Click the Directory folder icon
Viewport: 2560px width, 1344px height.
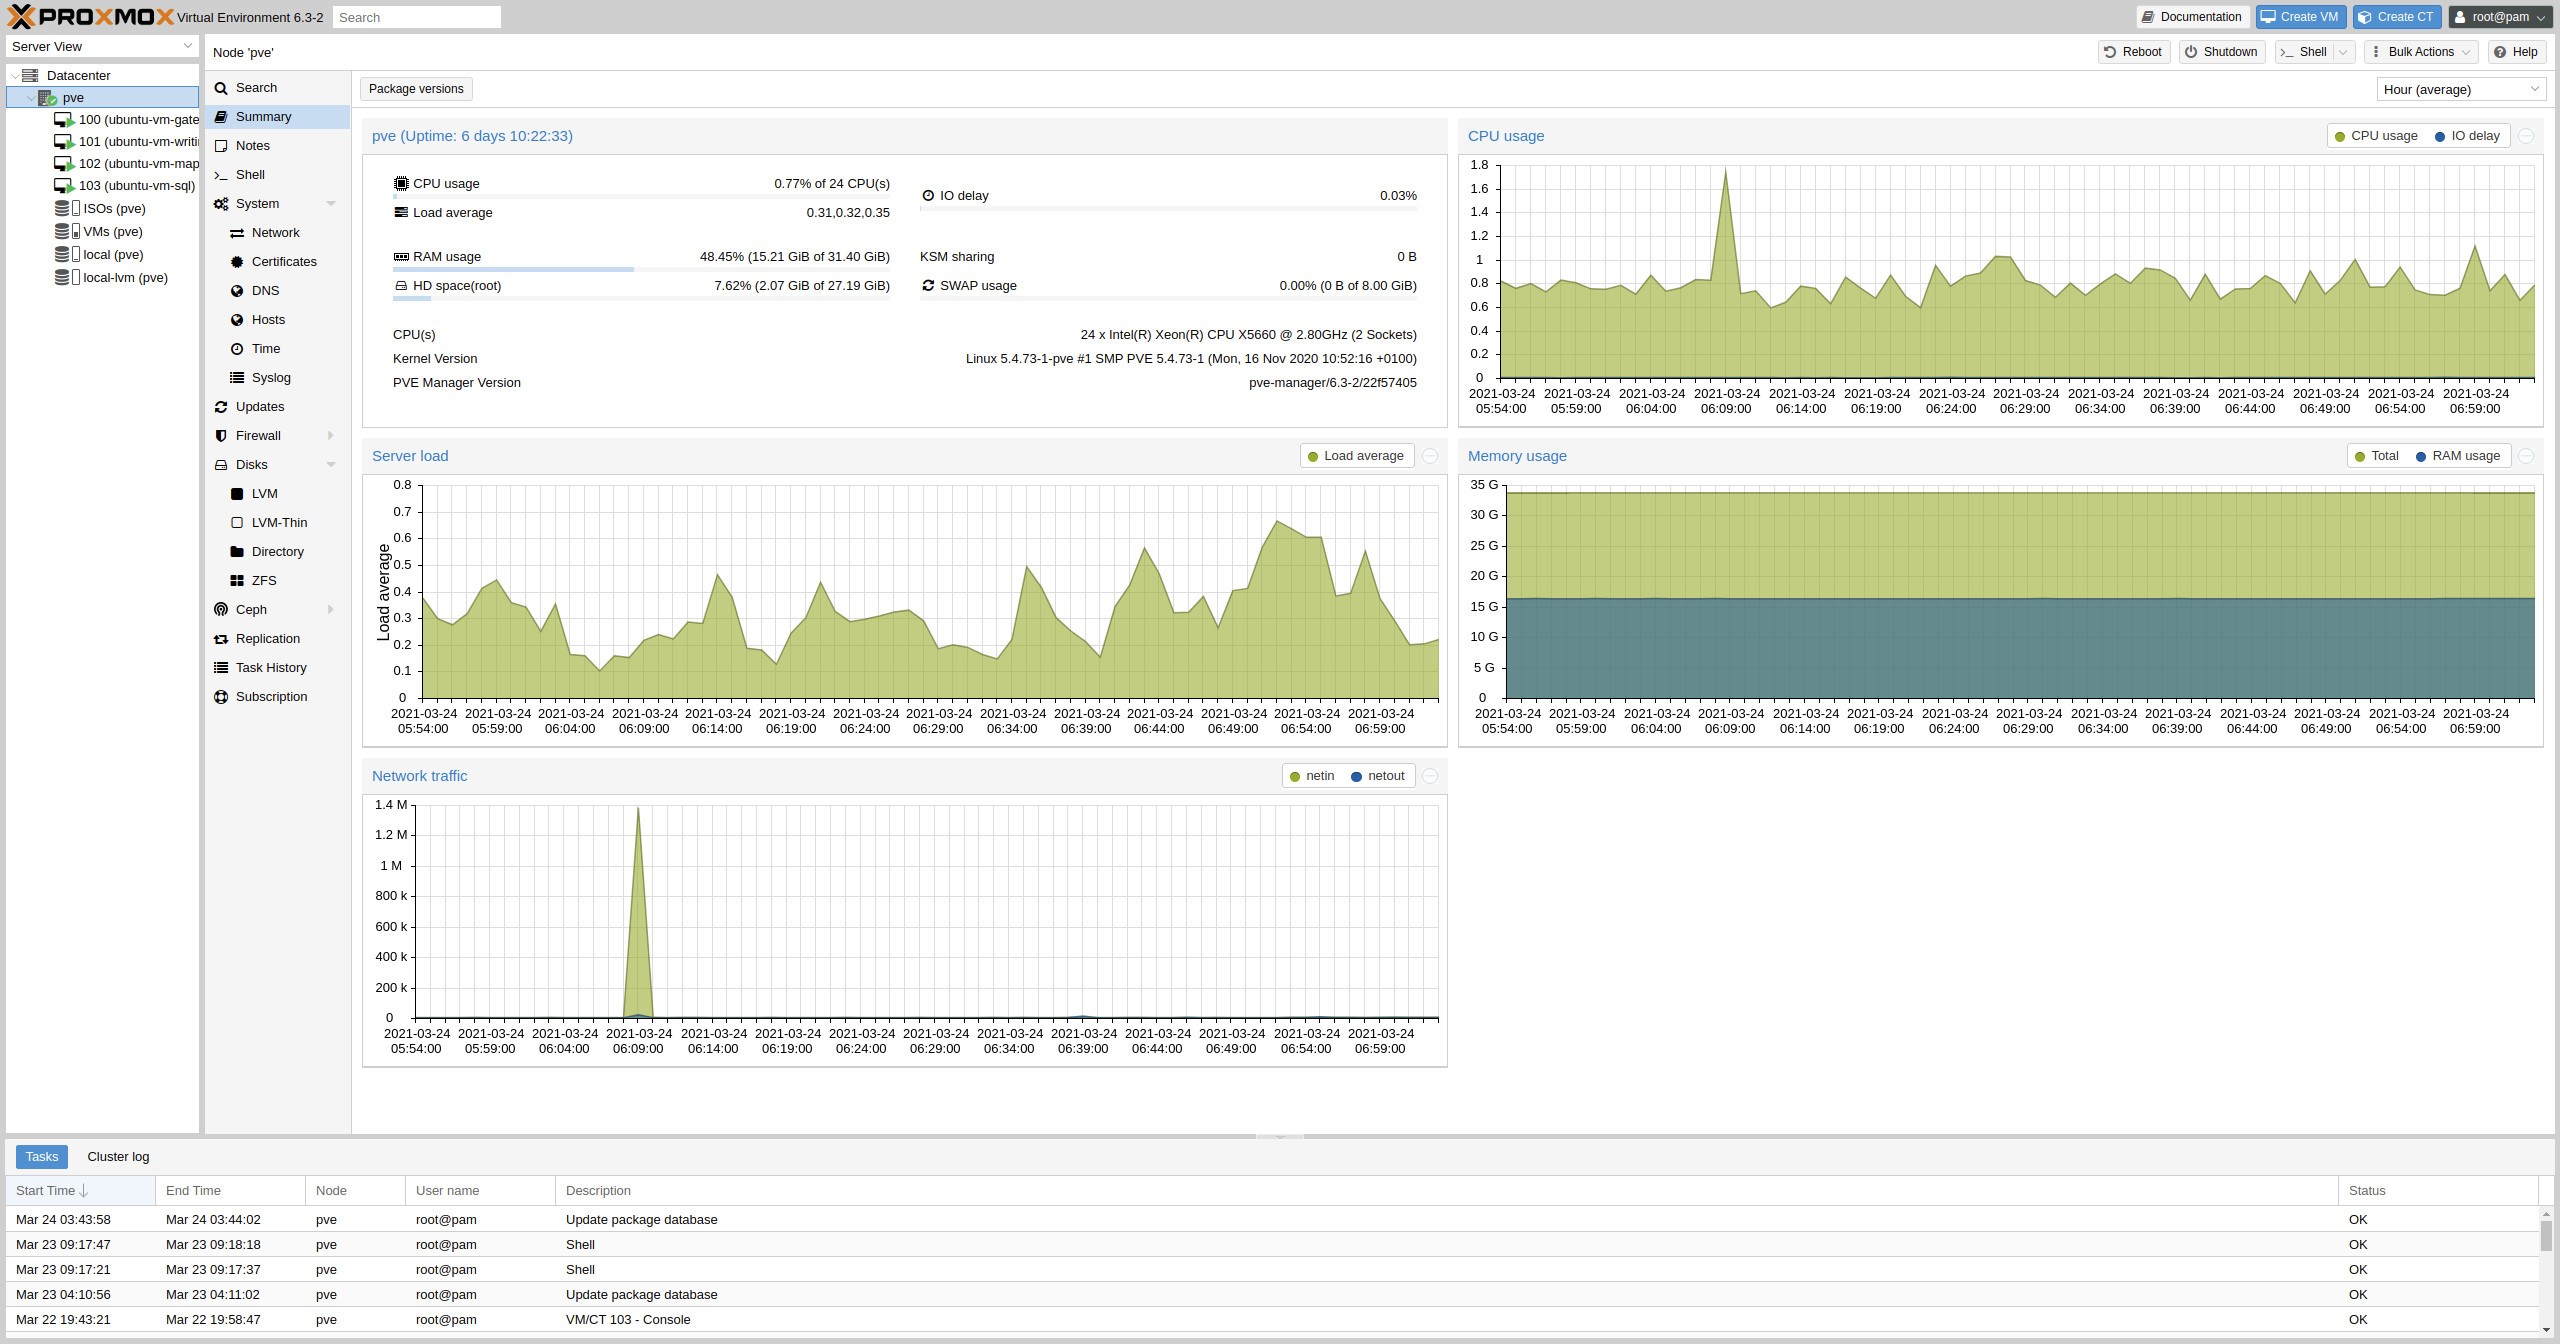click(x=237, y=552)
